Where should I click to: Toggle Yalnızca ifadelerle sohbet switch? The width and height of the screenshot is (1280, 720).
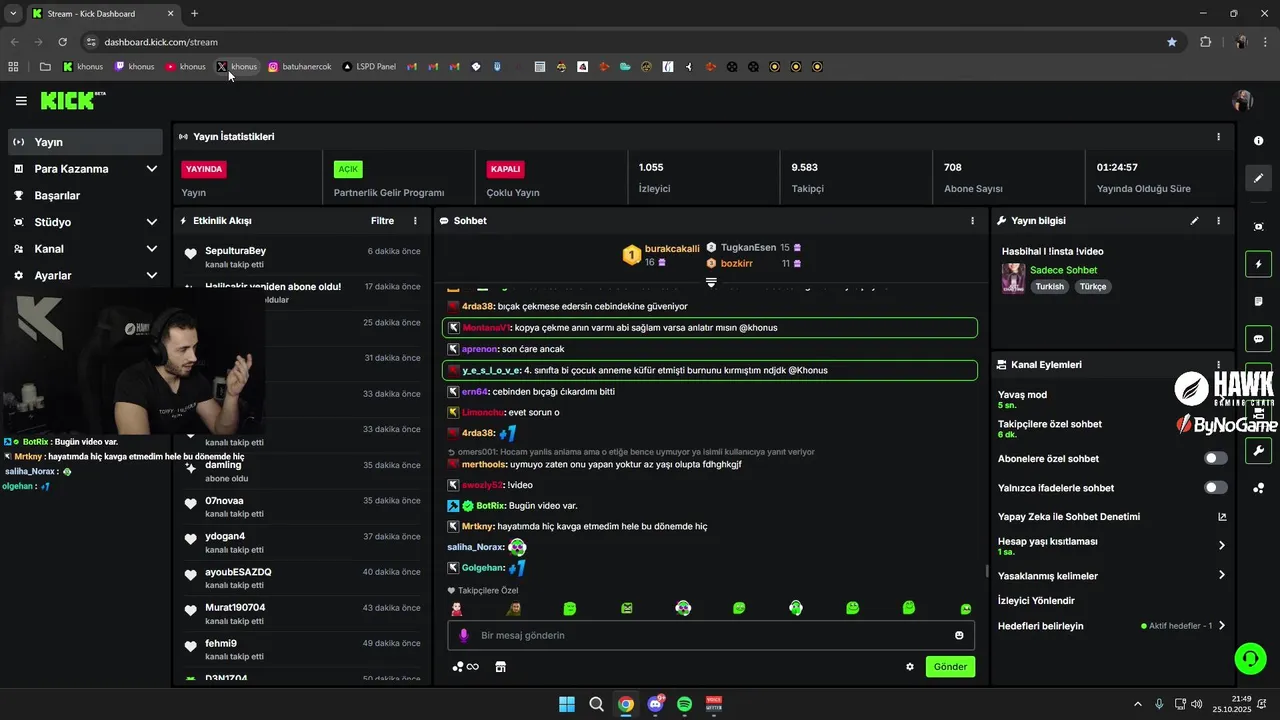[x=1215, y=487]
